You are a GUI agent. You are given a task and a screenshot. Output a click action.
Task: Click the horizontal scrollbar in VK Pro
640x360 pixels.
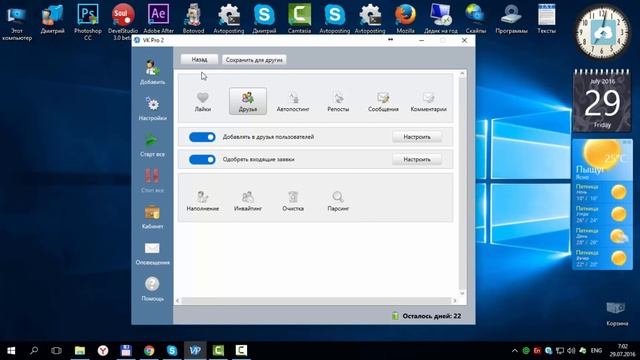316,301
